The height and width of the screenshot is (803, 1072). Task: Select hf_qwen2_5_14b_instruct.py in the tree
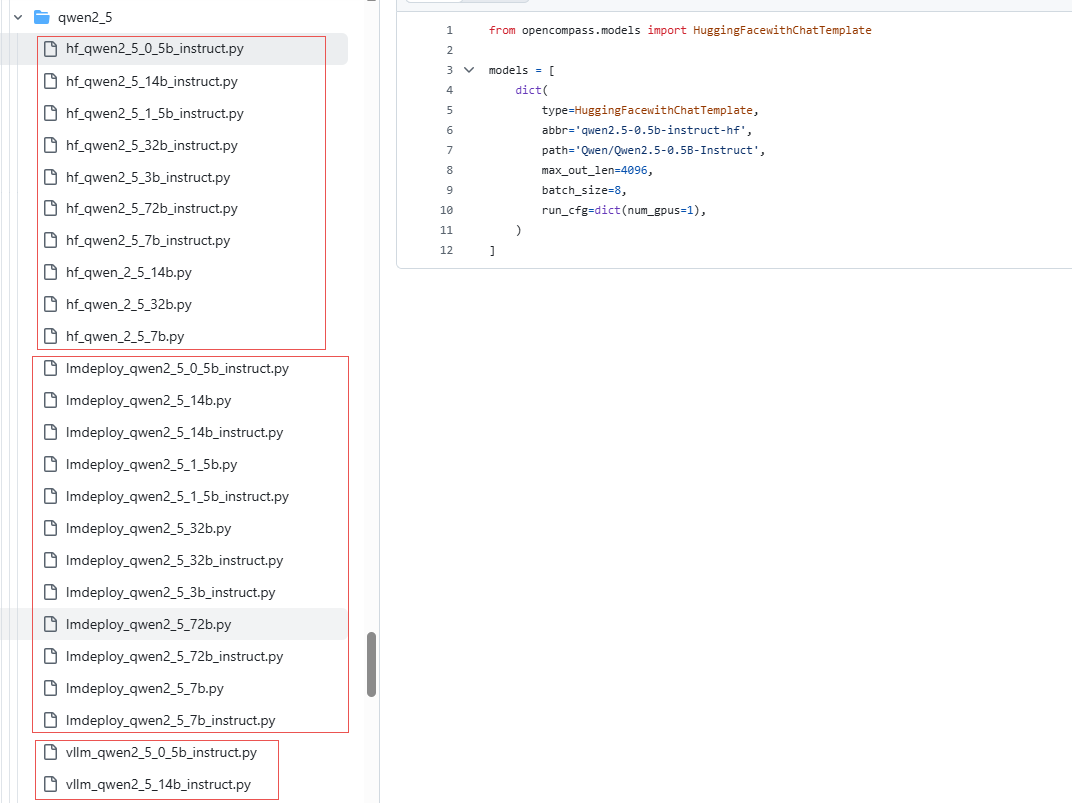click(152, 81)
